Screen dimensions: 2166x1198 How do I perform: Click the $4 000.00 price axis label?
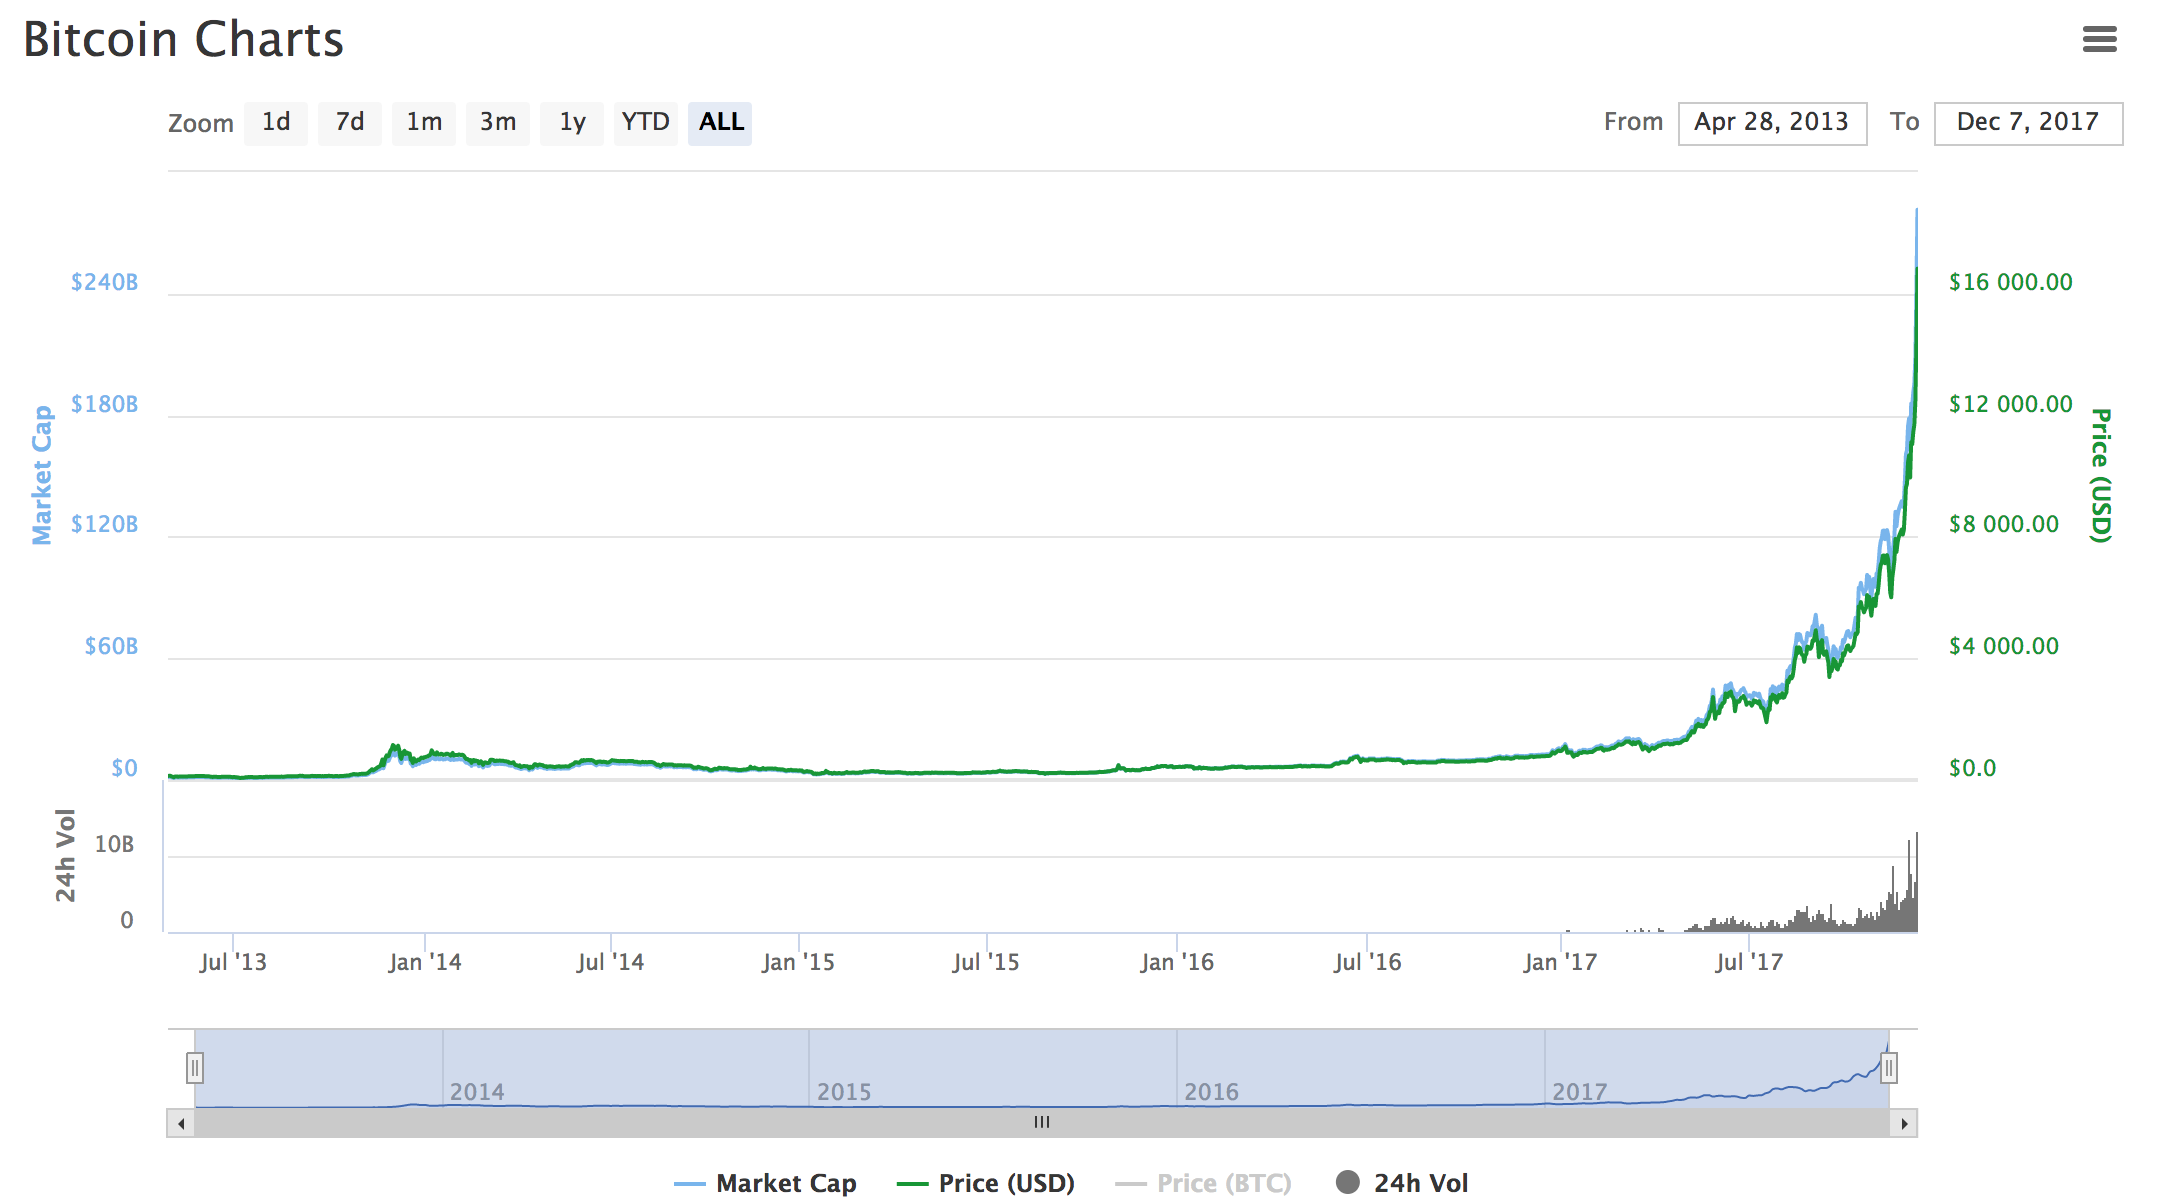click(2004, 646)
